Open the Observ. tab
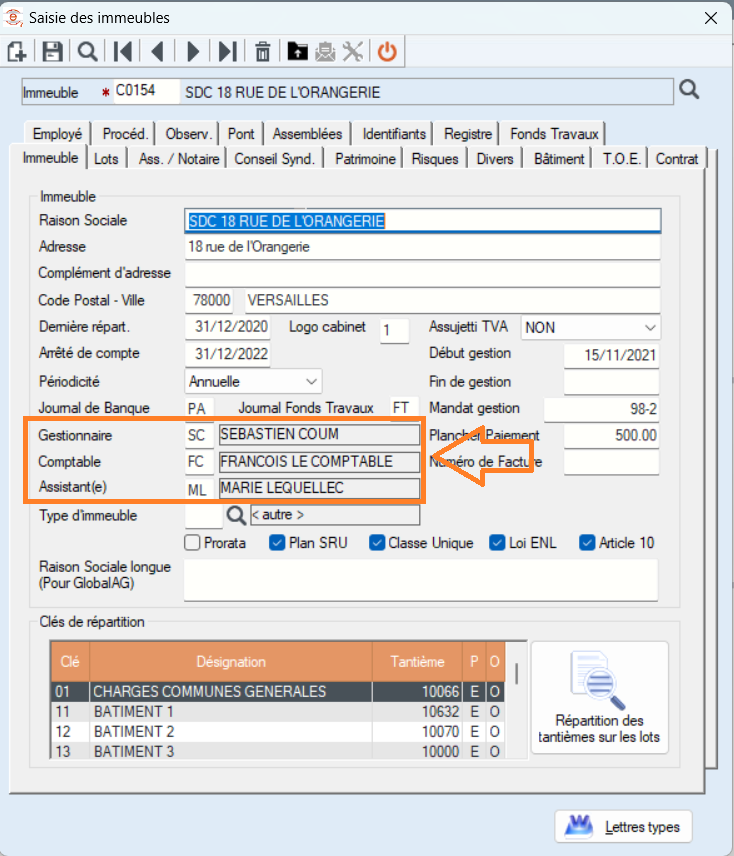This screenshot has height=856, width=734. (x=188, y=134)
